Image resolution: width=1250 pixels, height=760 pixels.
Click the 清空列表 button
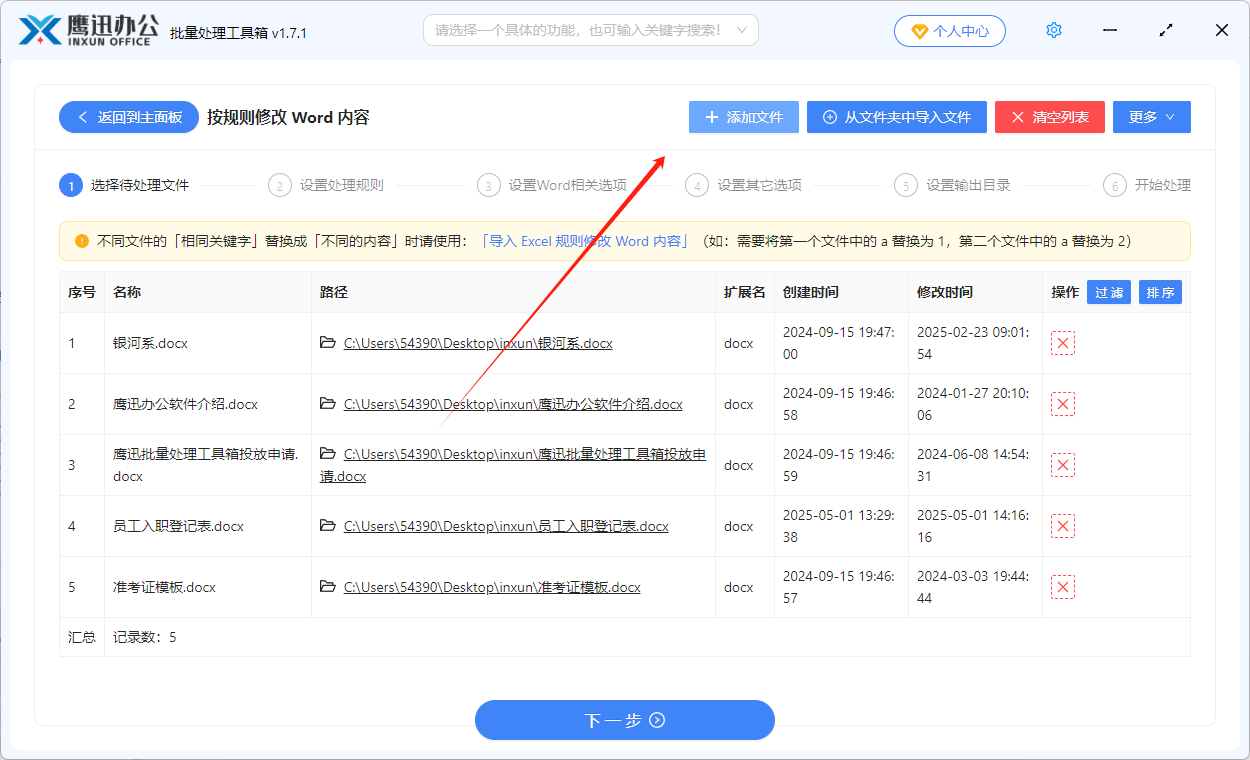pyautogui.click(x=1049, y=117)
